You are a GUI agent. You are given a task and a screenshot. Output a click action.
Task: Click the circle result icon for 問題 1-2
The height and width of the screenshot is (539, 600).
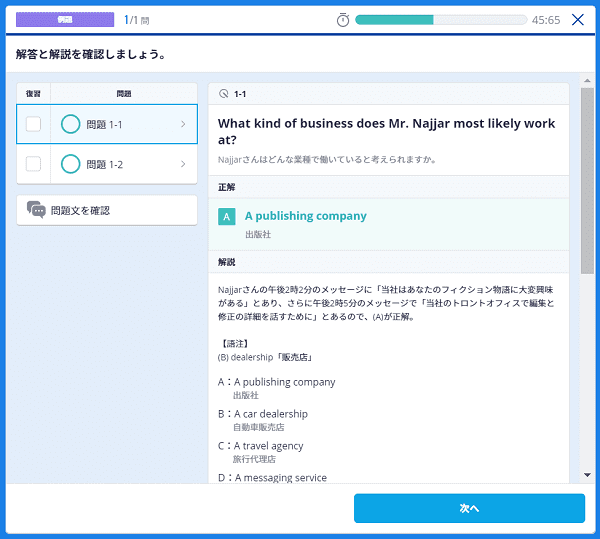[70, 164]
